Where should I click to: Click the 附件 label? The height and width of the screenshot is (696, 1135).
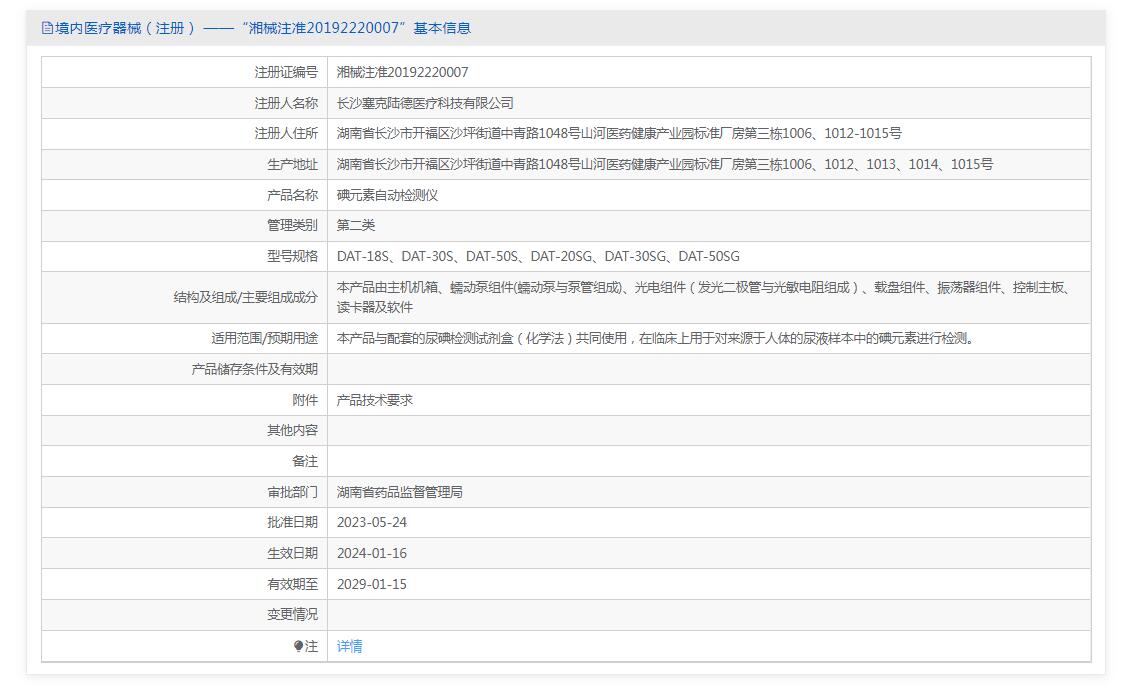(305, 400)
